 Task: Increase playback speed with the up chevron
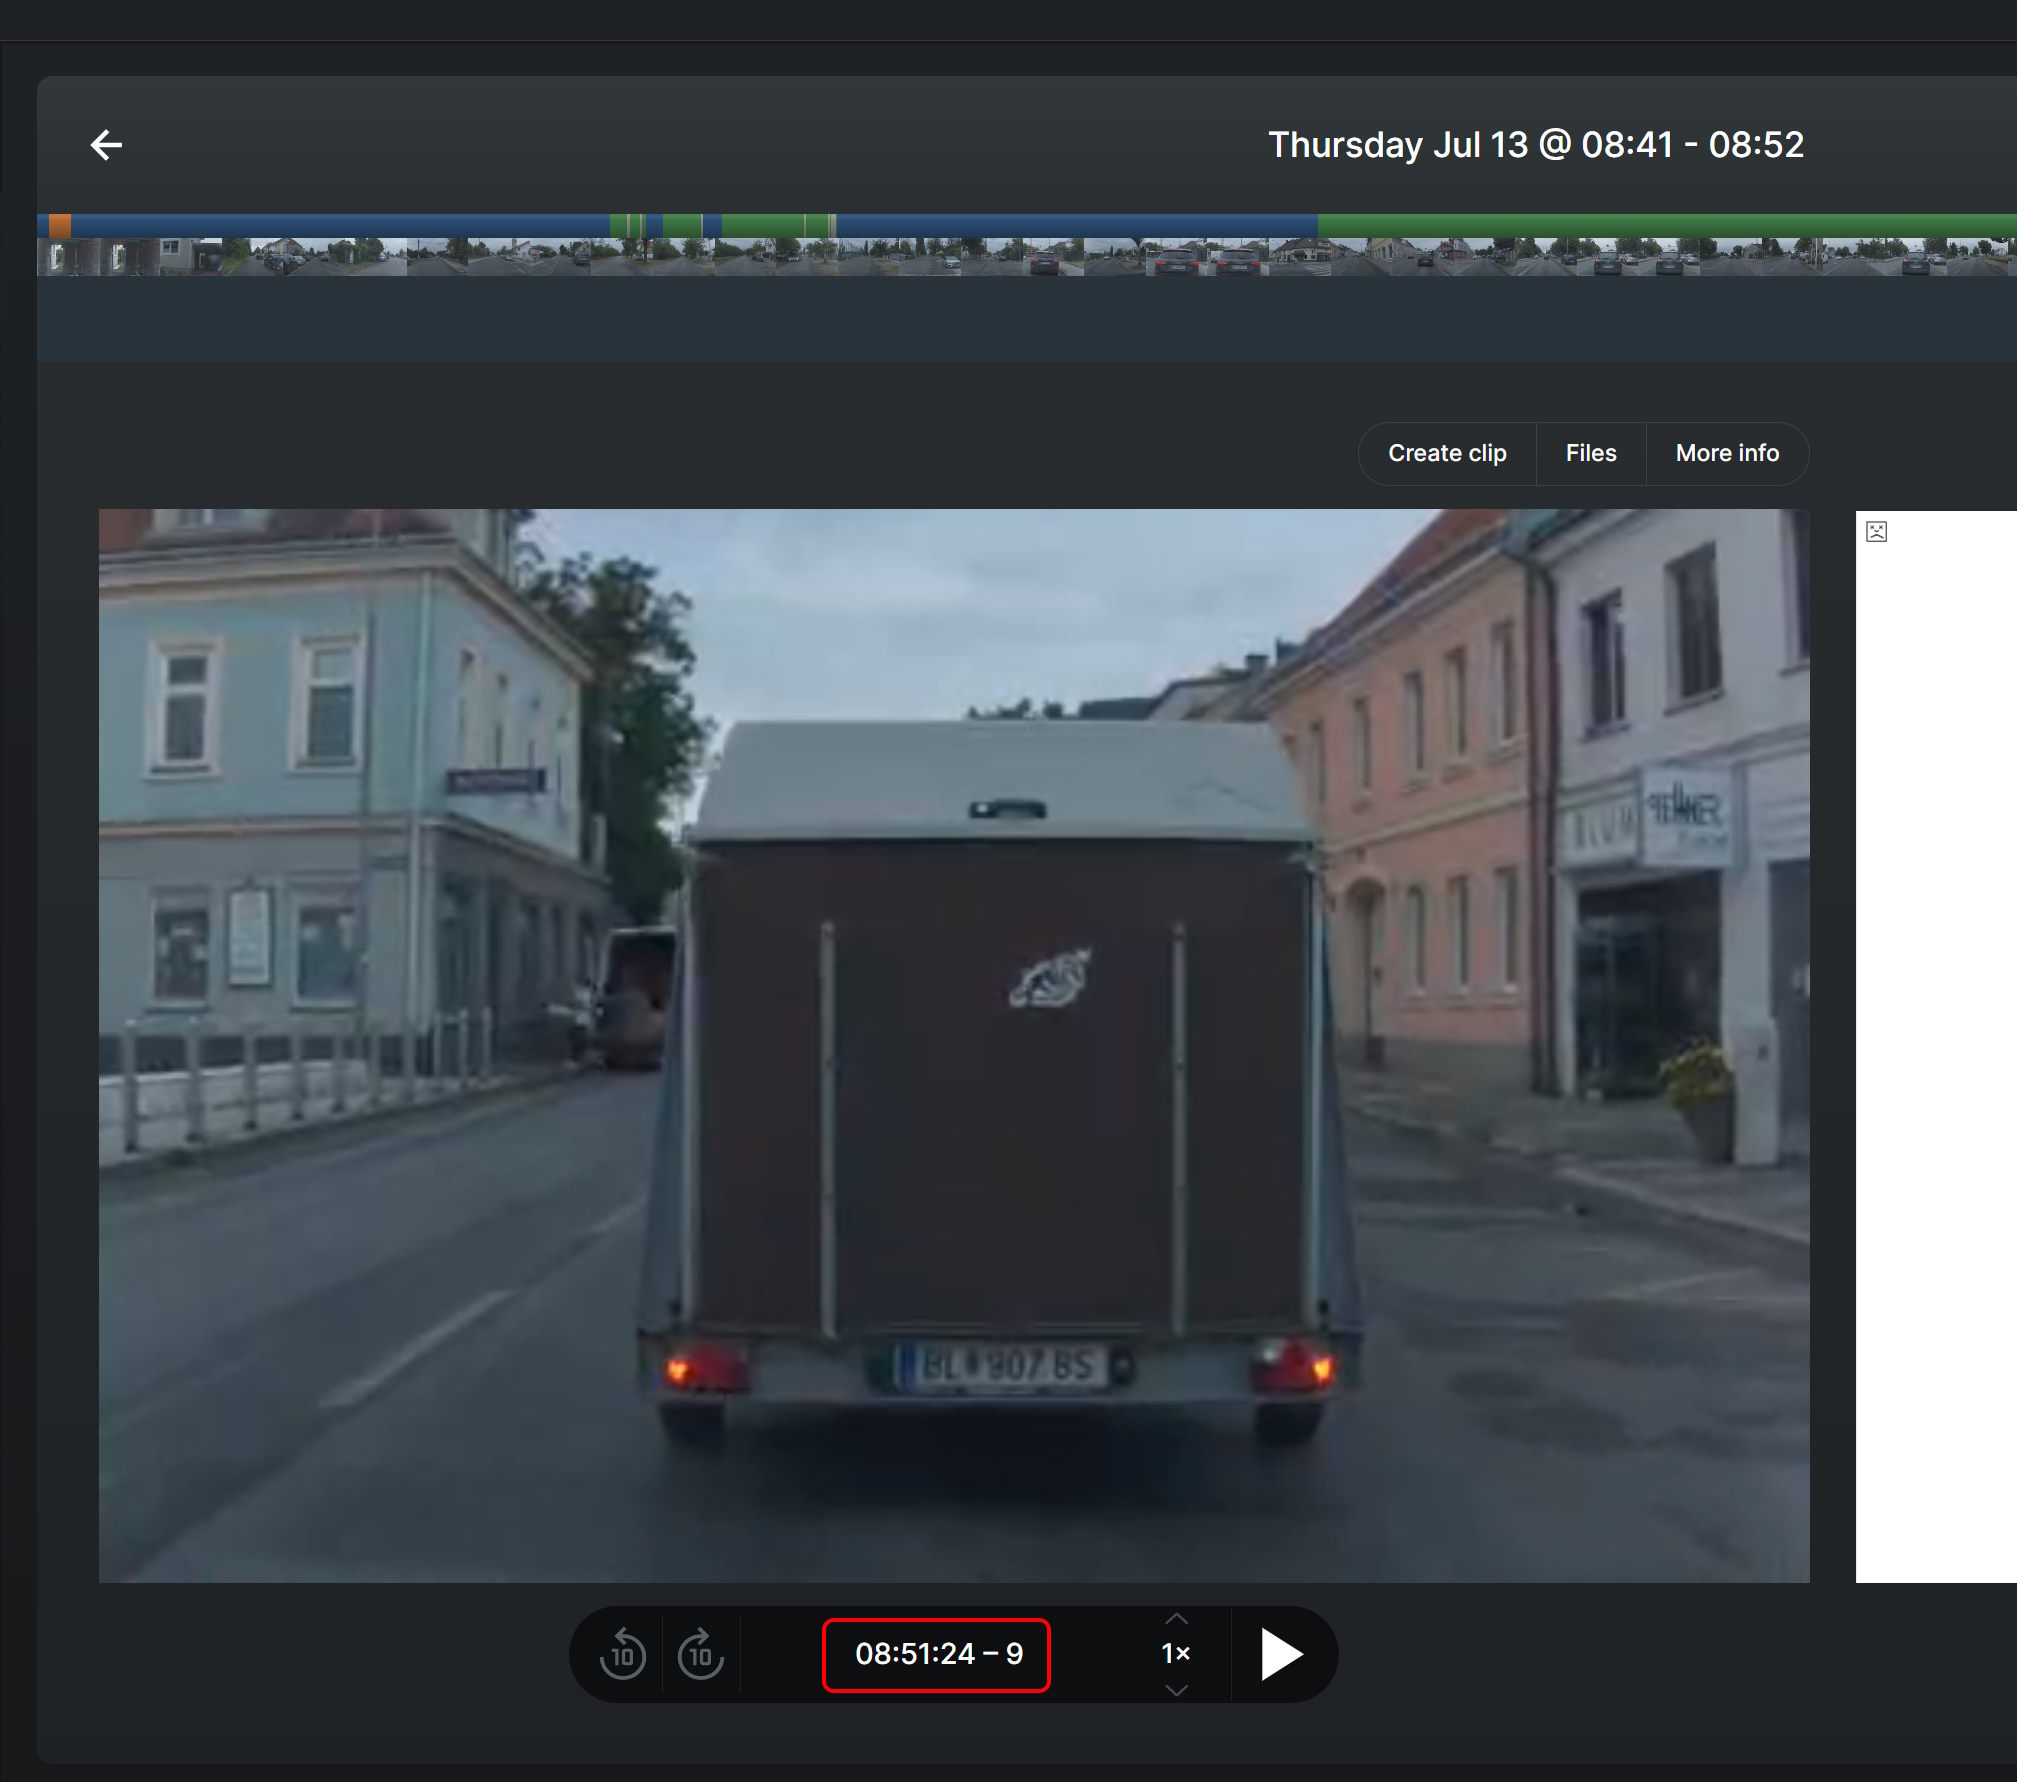1176,1617
